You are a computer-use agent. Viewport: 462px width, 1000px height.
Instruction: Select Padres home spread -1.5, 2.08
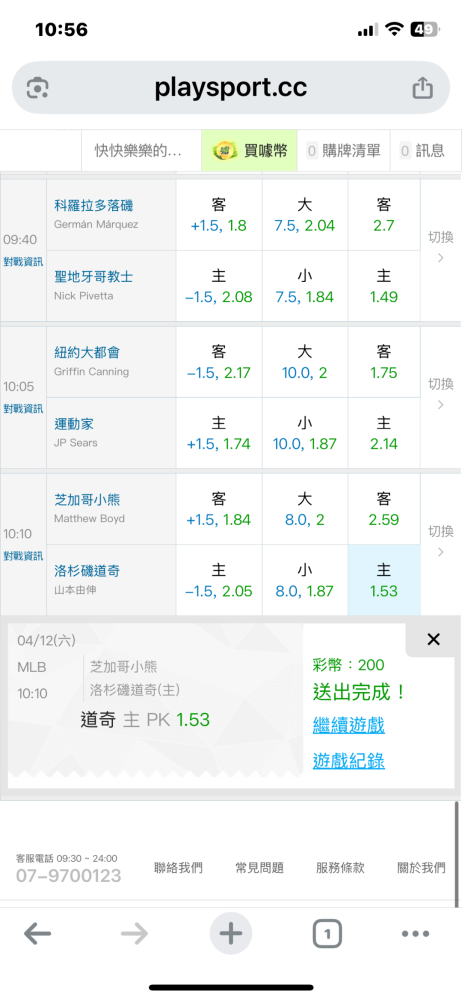click(x=219, y=286)
